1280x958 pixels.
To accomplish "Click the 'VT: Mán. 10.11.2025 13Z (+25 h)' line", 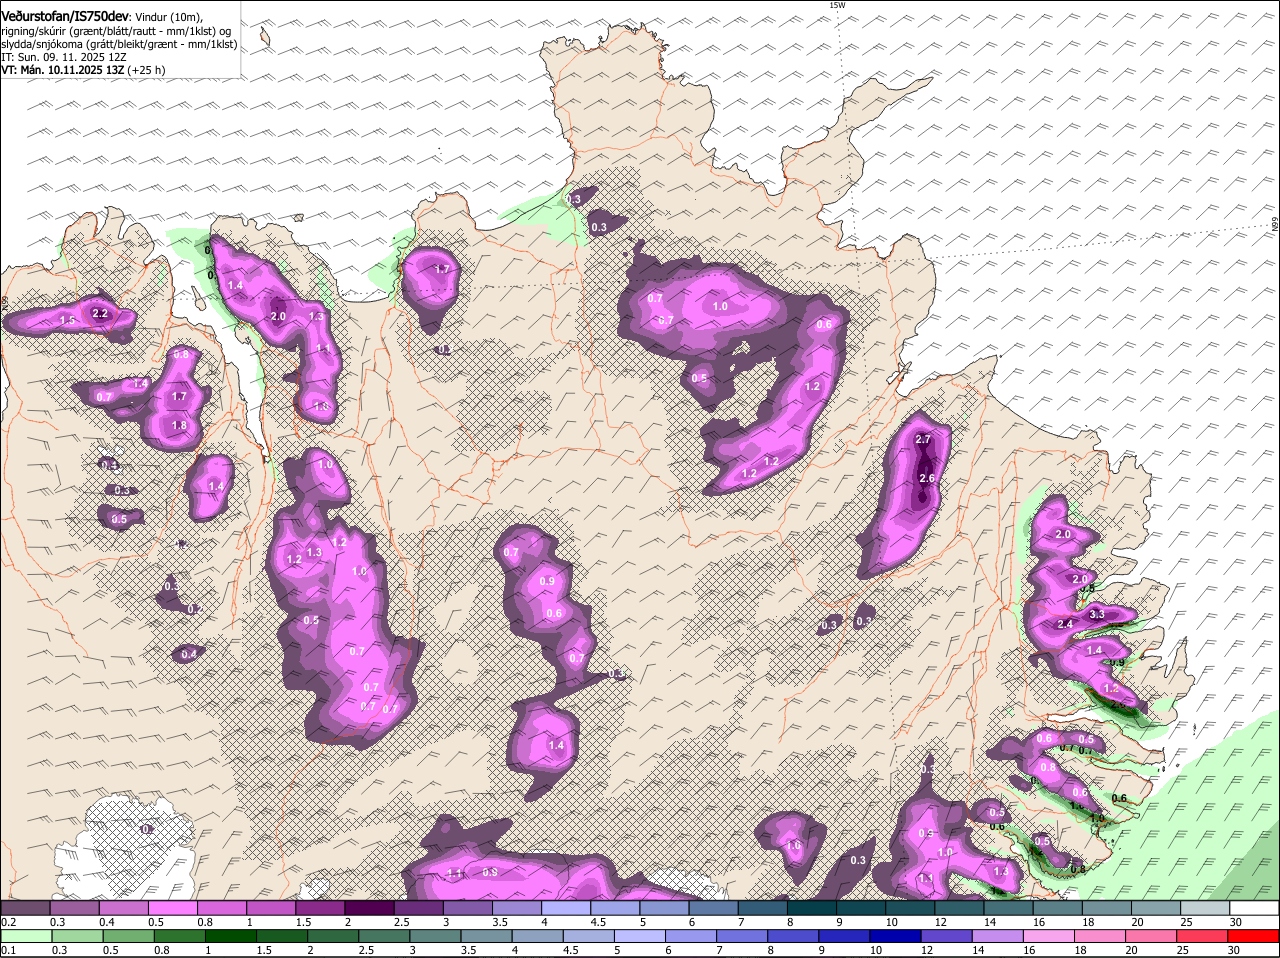I will (83, 70).
